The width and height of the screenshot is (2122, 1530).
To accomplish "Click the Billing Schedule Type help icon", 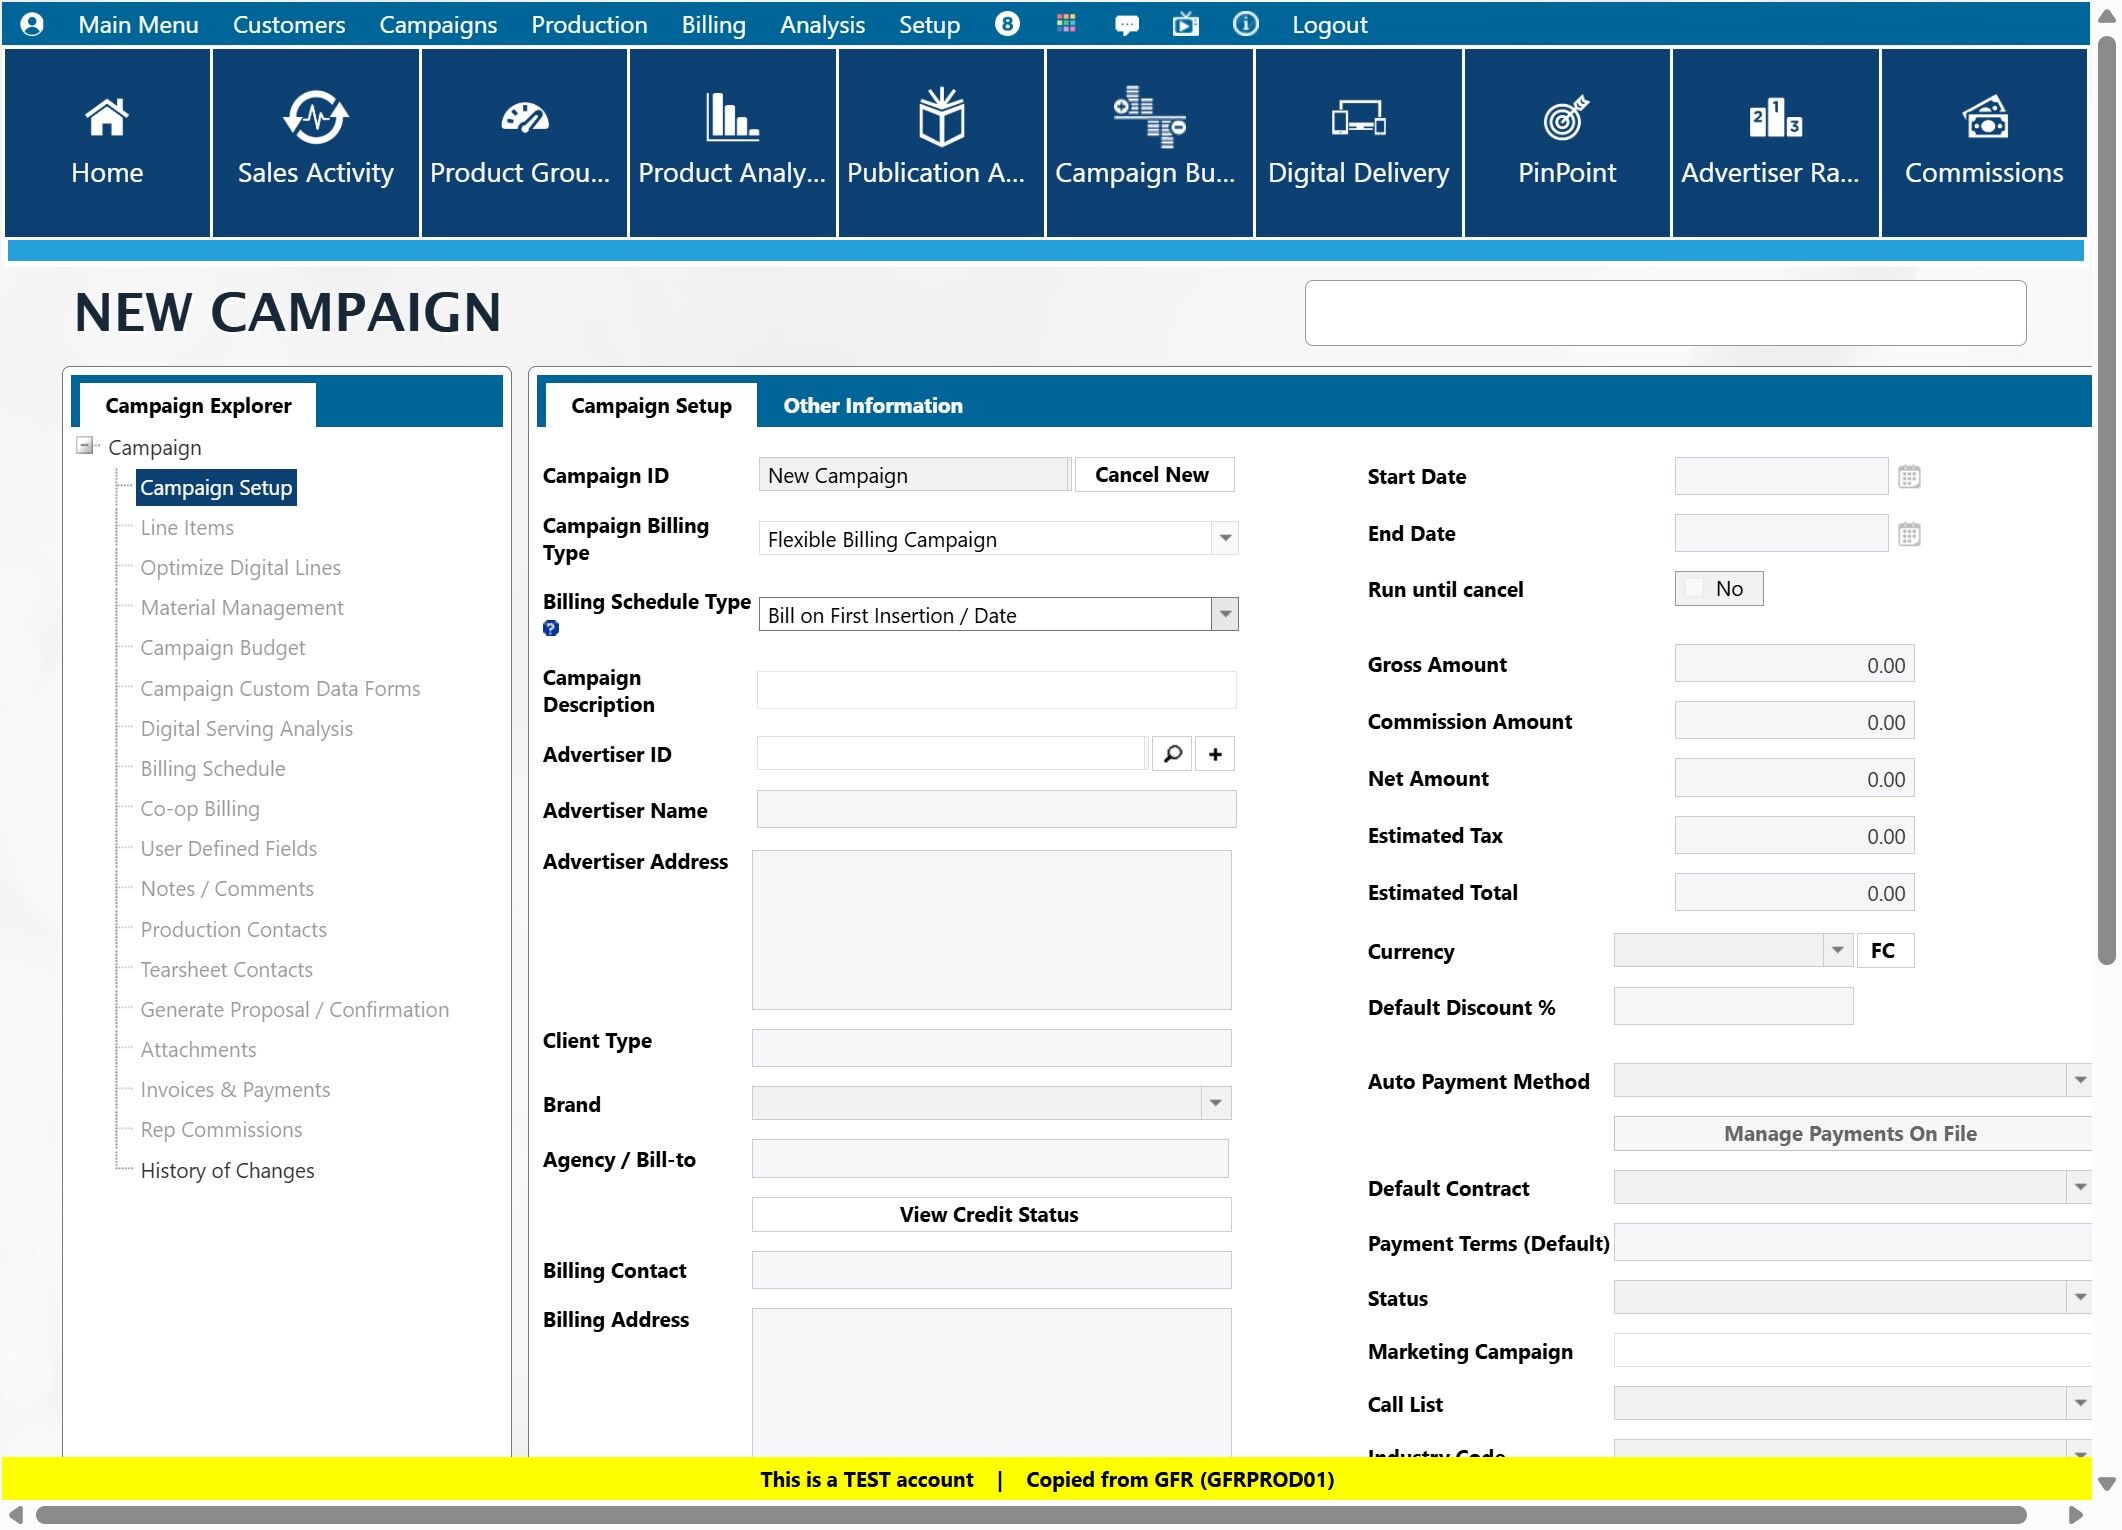I will [551, 629].
